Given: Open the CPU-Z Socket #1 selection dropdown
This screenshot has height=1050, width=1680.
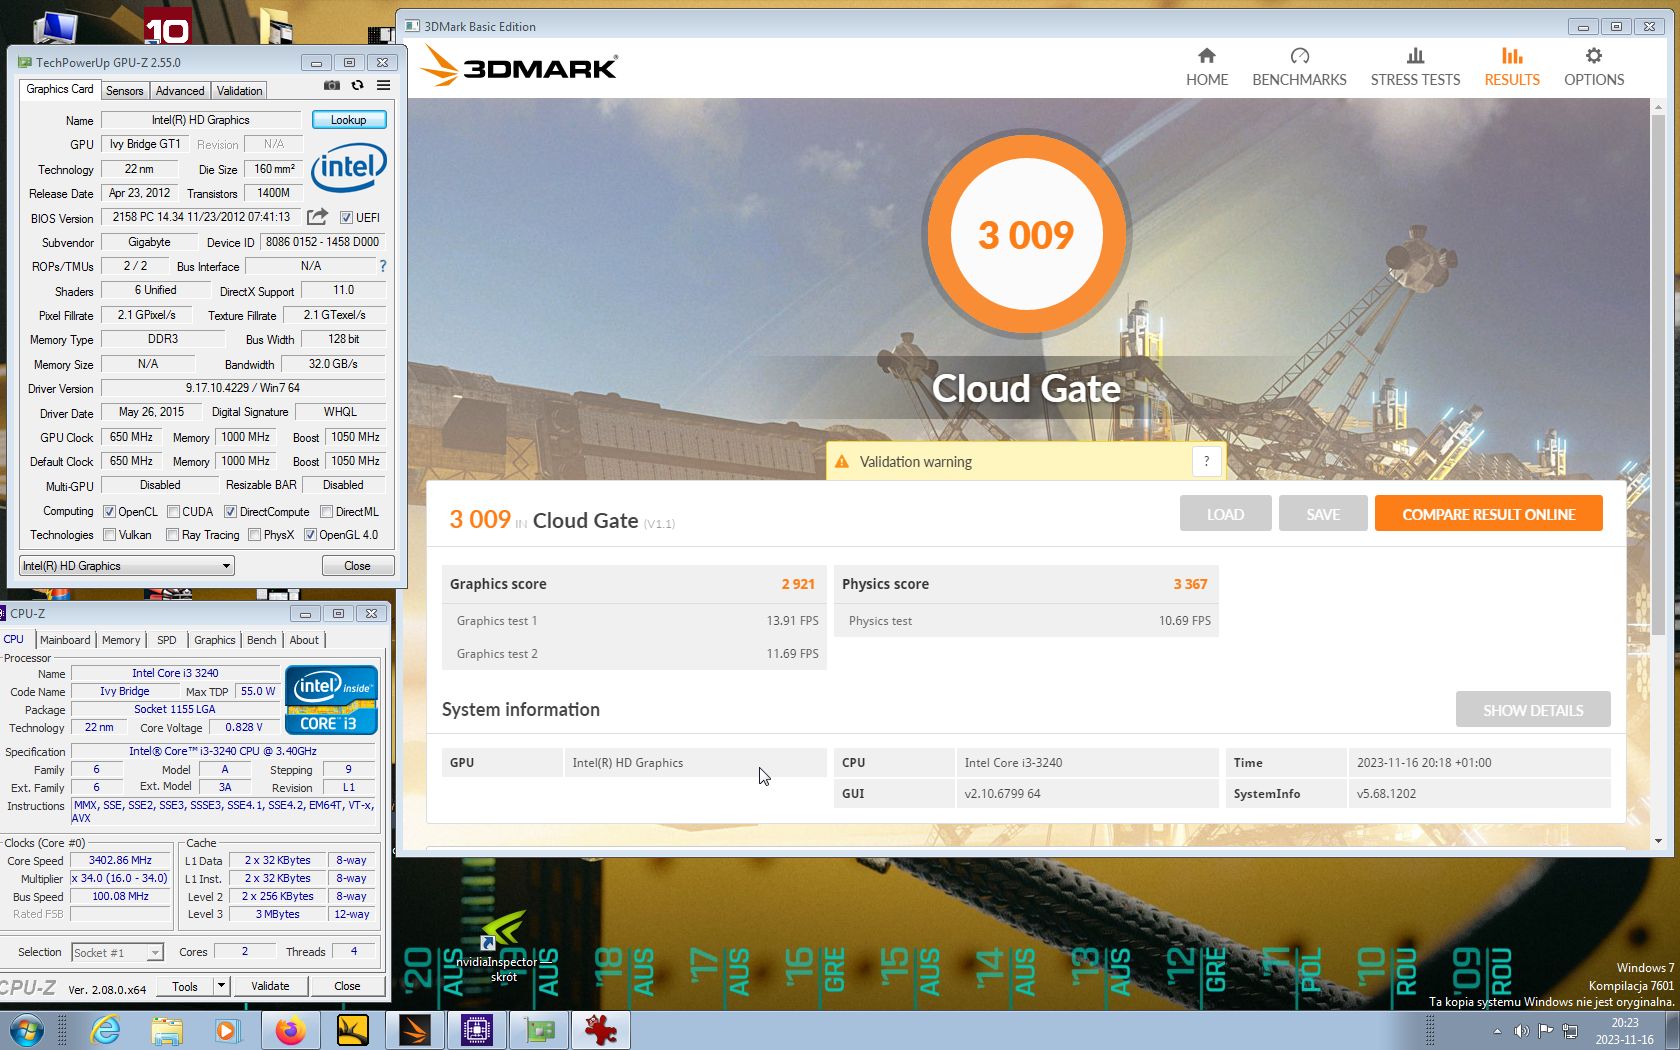Looking at the screenshot, I should click(x=117, y=952).
